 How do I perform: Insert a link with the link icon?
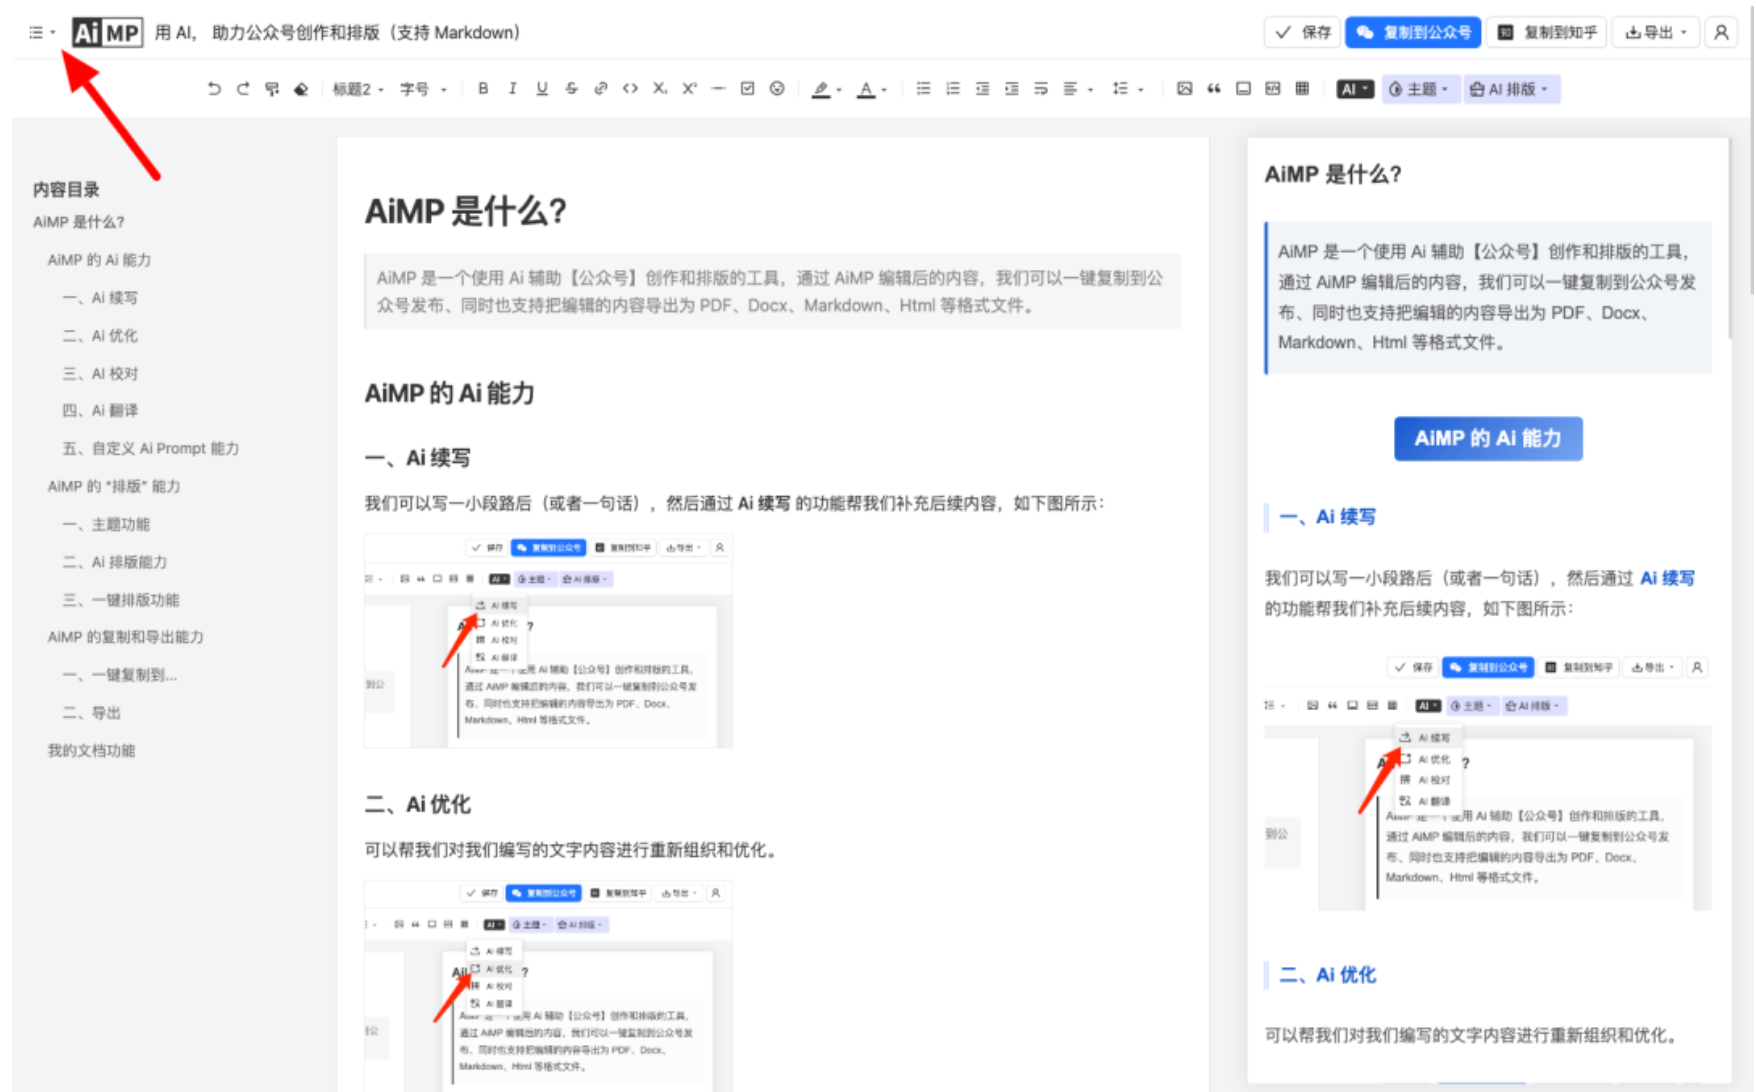tap(600, 89)
